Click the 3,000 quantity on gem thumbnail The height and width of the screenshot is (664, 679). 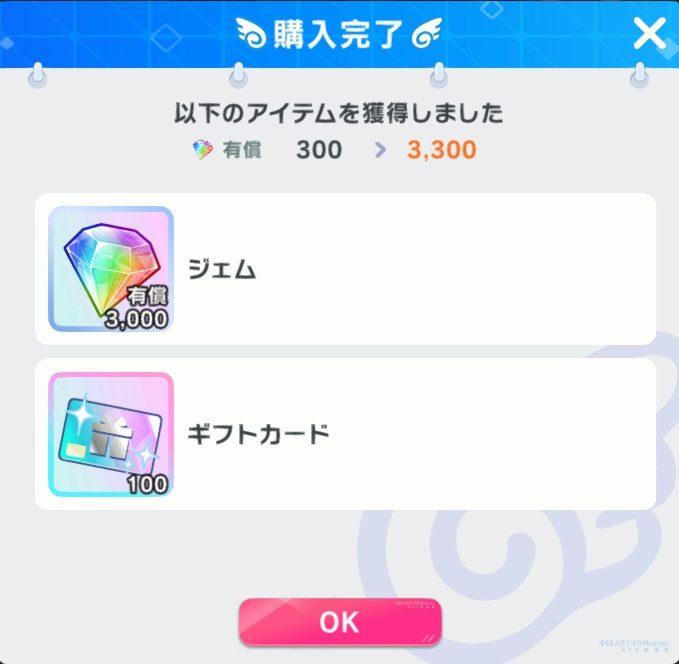tap(136, 320)
